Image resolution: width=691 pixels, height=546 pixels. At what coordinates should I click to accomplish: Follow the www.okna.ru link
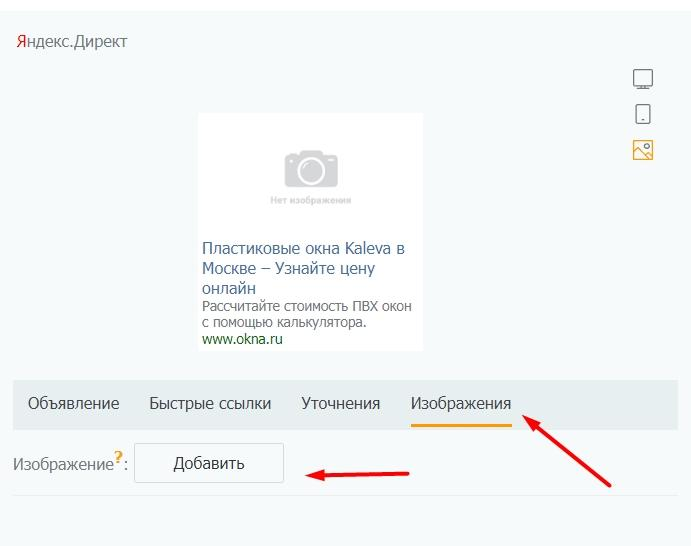[242, 339]
